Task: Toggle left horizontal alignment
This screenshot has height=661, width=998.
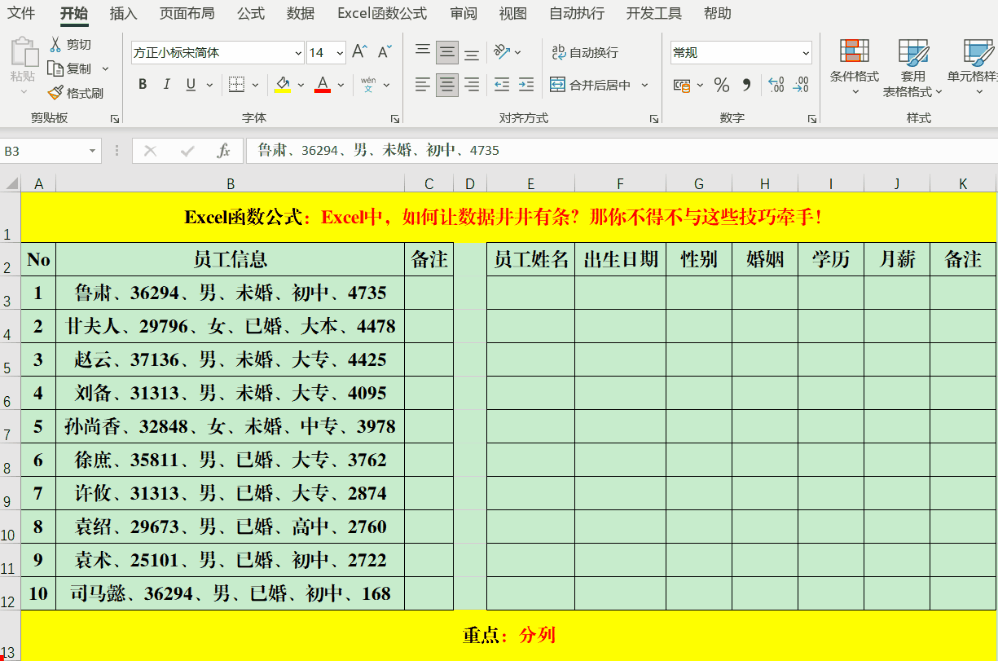Action: click(423, 85)
